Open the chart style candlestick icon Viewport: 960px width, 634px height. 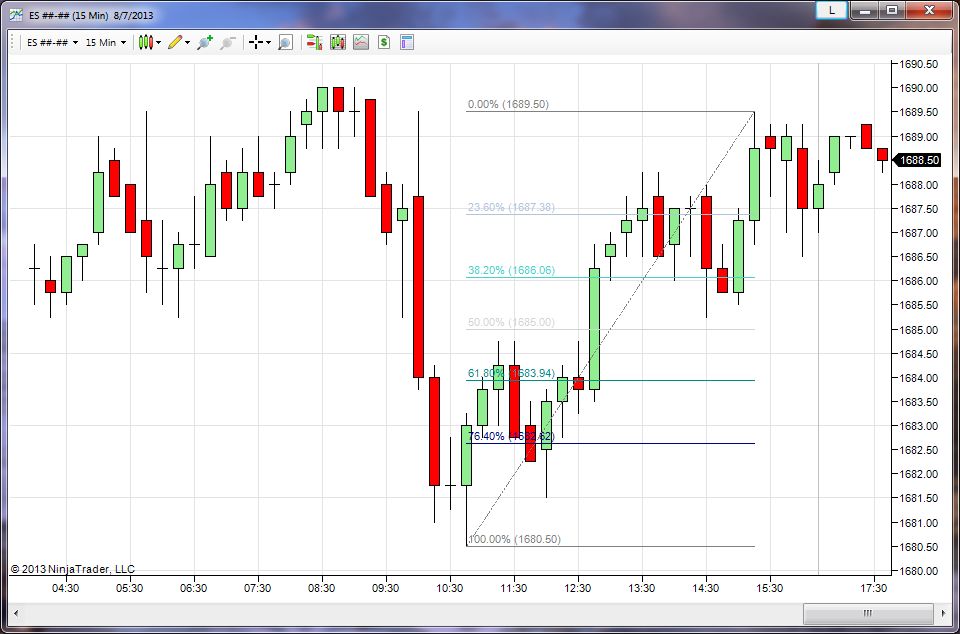(146, 42)
